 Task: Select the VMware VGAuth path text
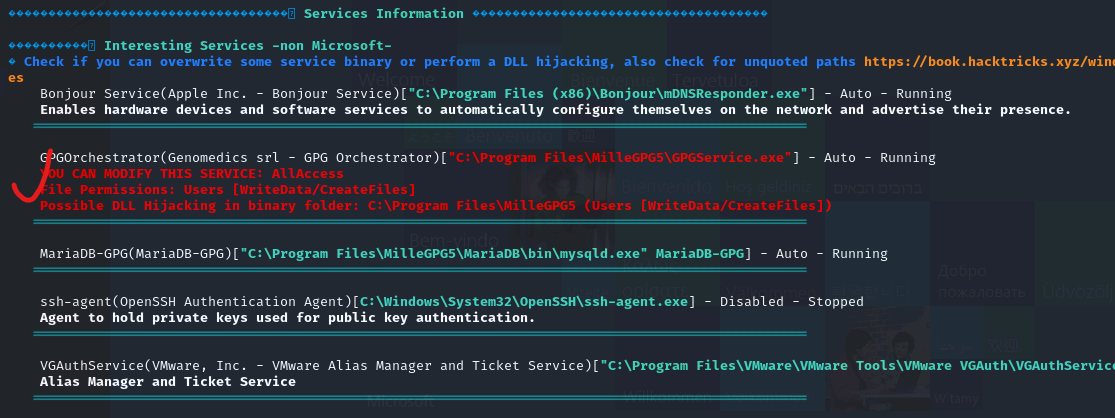click(x=858, y=365)
